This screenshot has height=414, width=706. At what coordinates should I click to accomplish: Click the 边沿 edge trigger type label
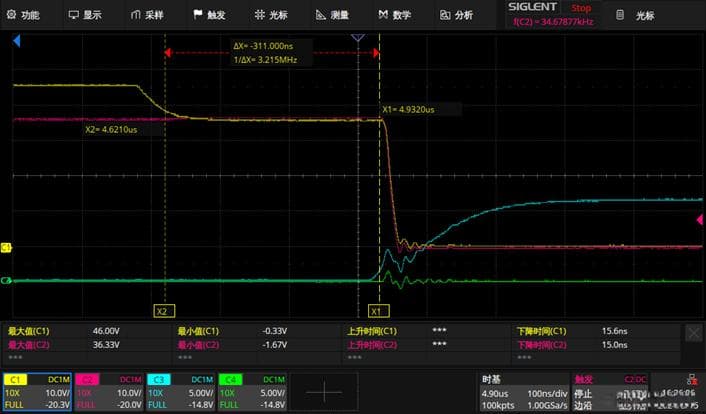click(x=583, y=405)
